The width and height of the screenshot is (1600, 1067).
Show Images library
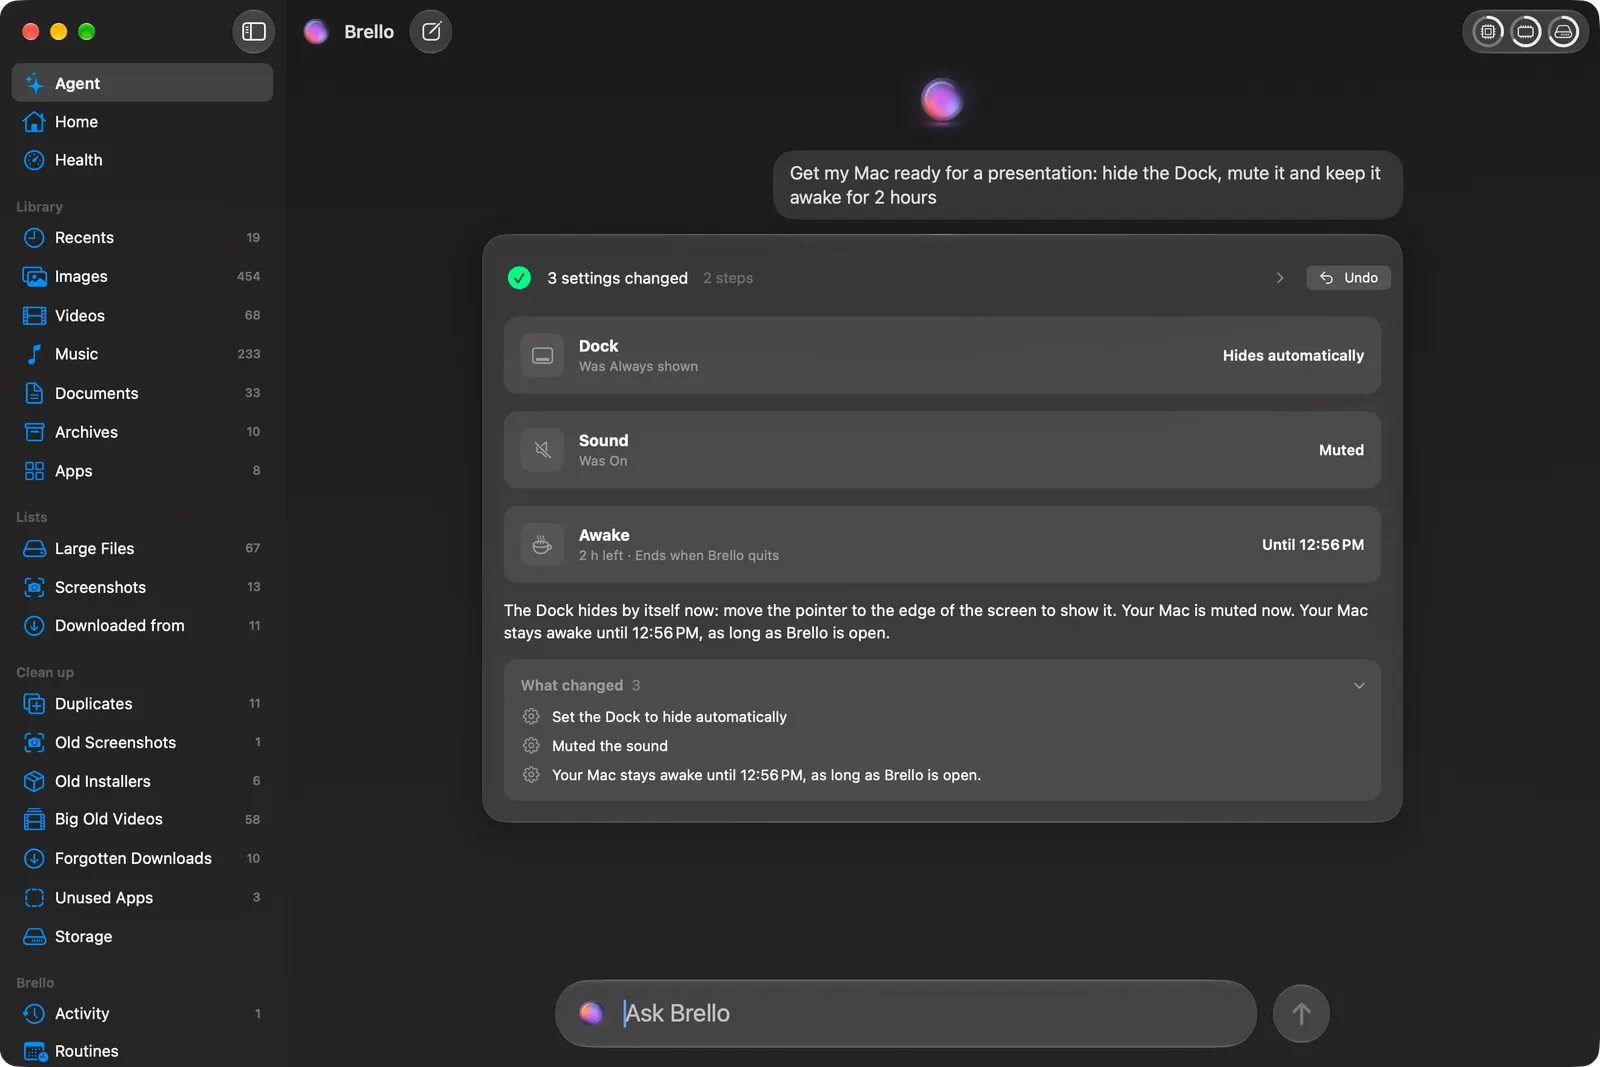142,277
